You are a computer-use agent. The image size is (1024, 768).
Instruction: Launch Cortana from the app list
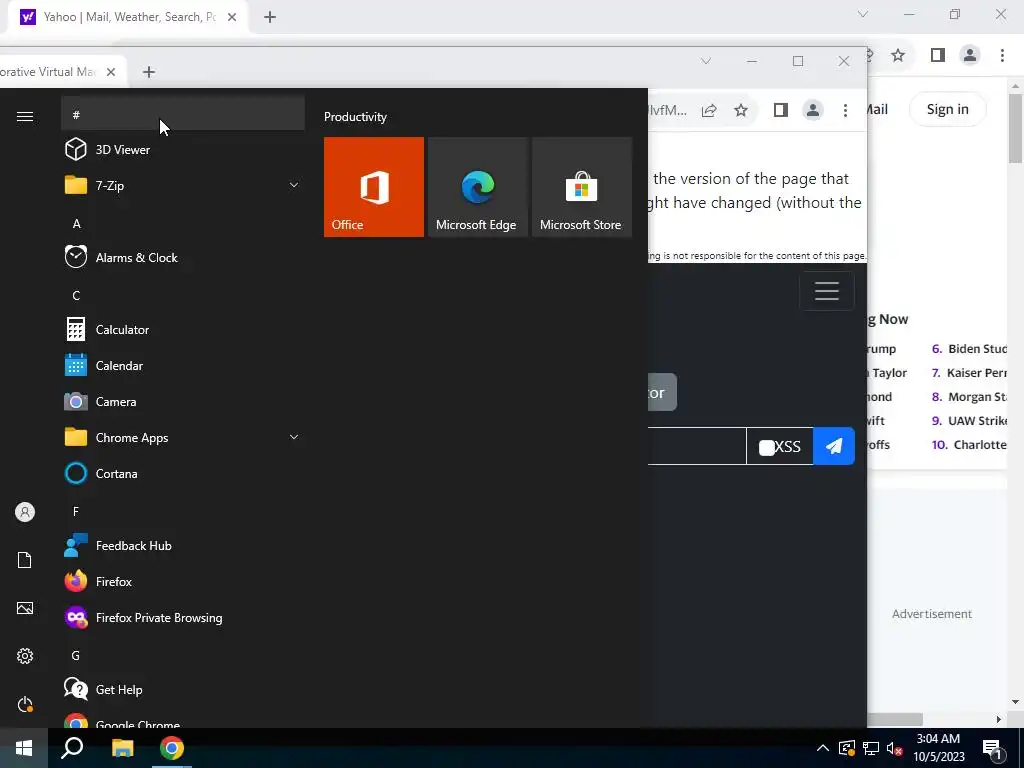[183, 473]
